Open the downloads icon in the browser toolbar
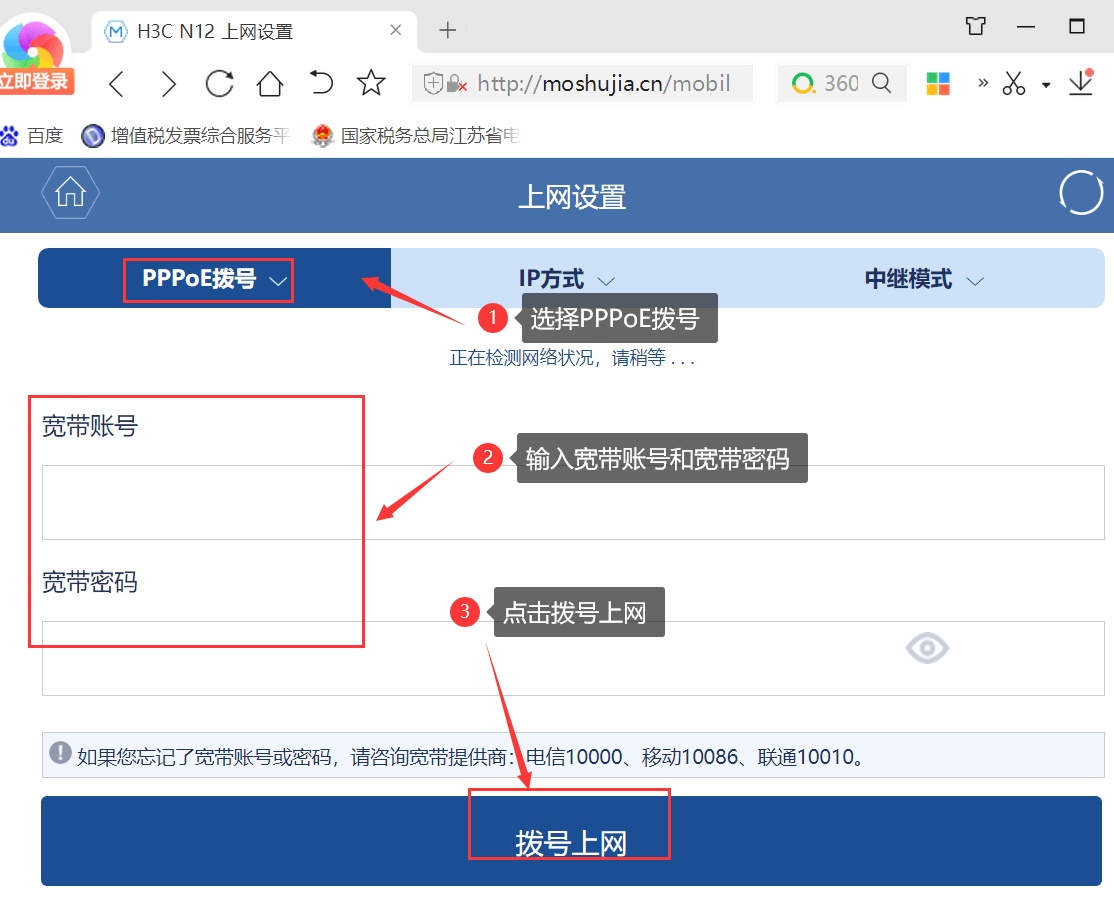The width and height of the screenshot is (1114, 902). point(1081,82)
